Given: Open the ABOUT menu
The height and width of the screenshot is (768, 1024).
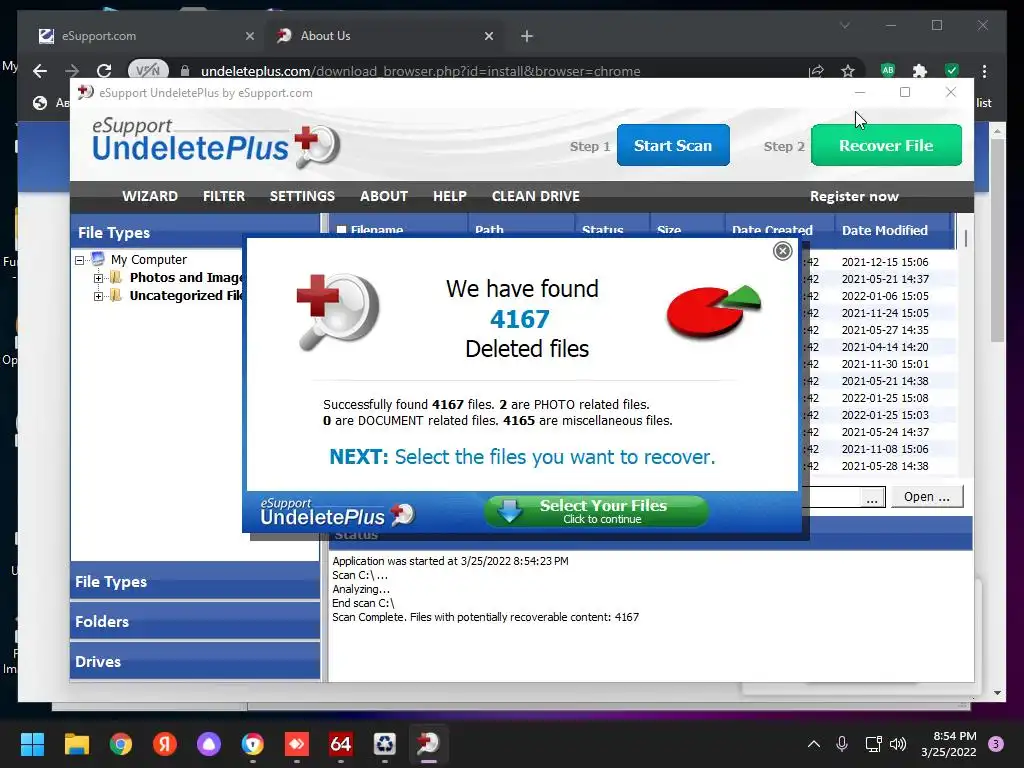Looking at the screenshot, I should (x=383, y=196).
